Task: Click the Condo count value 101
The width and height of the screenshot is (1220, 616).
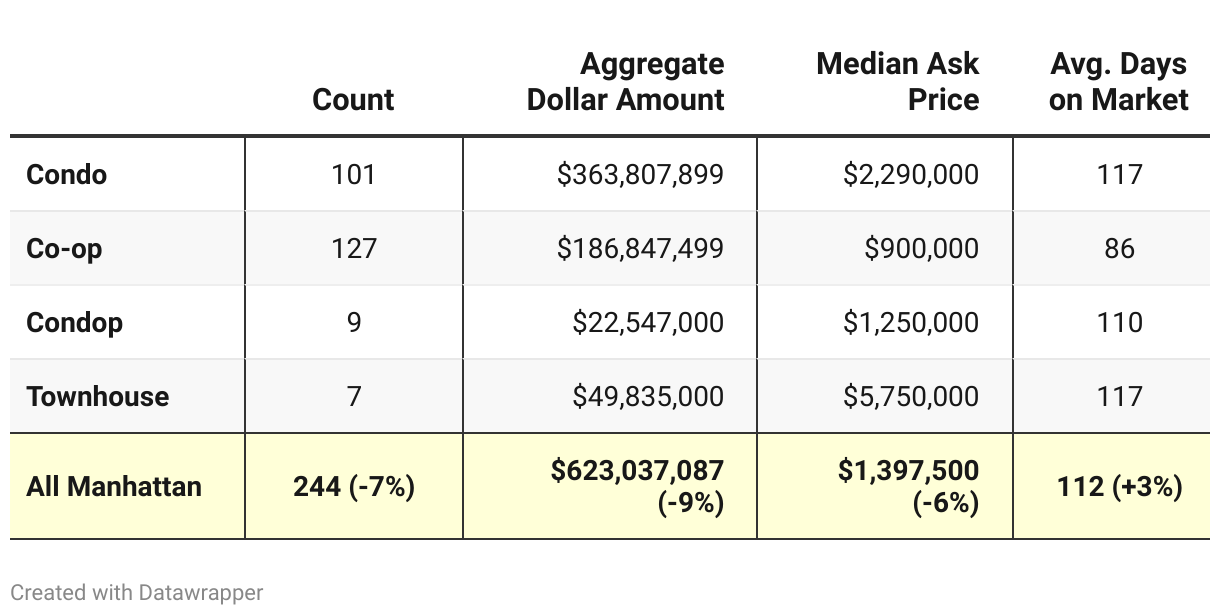Action: 353,174
